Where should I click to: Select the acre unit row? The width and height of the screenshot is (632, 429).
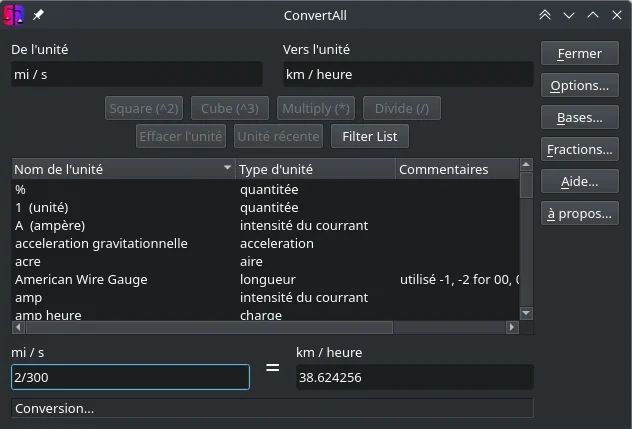(x=28, y=261)
